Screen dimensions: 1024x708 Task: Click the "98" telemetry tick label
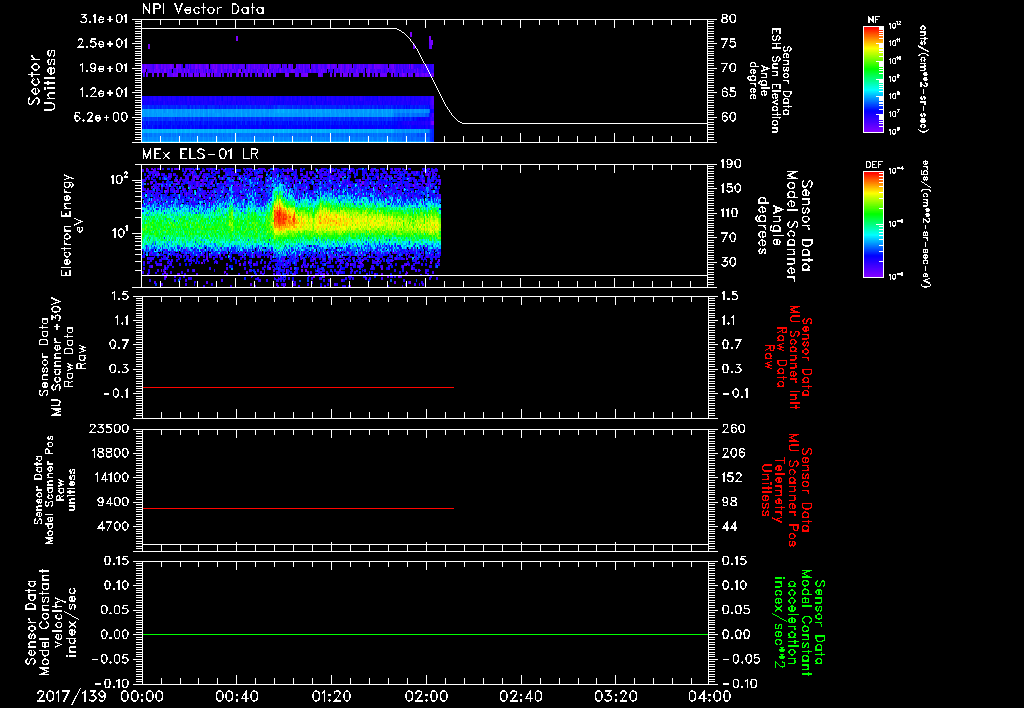(x=729, y=502)
